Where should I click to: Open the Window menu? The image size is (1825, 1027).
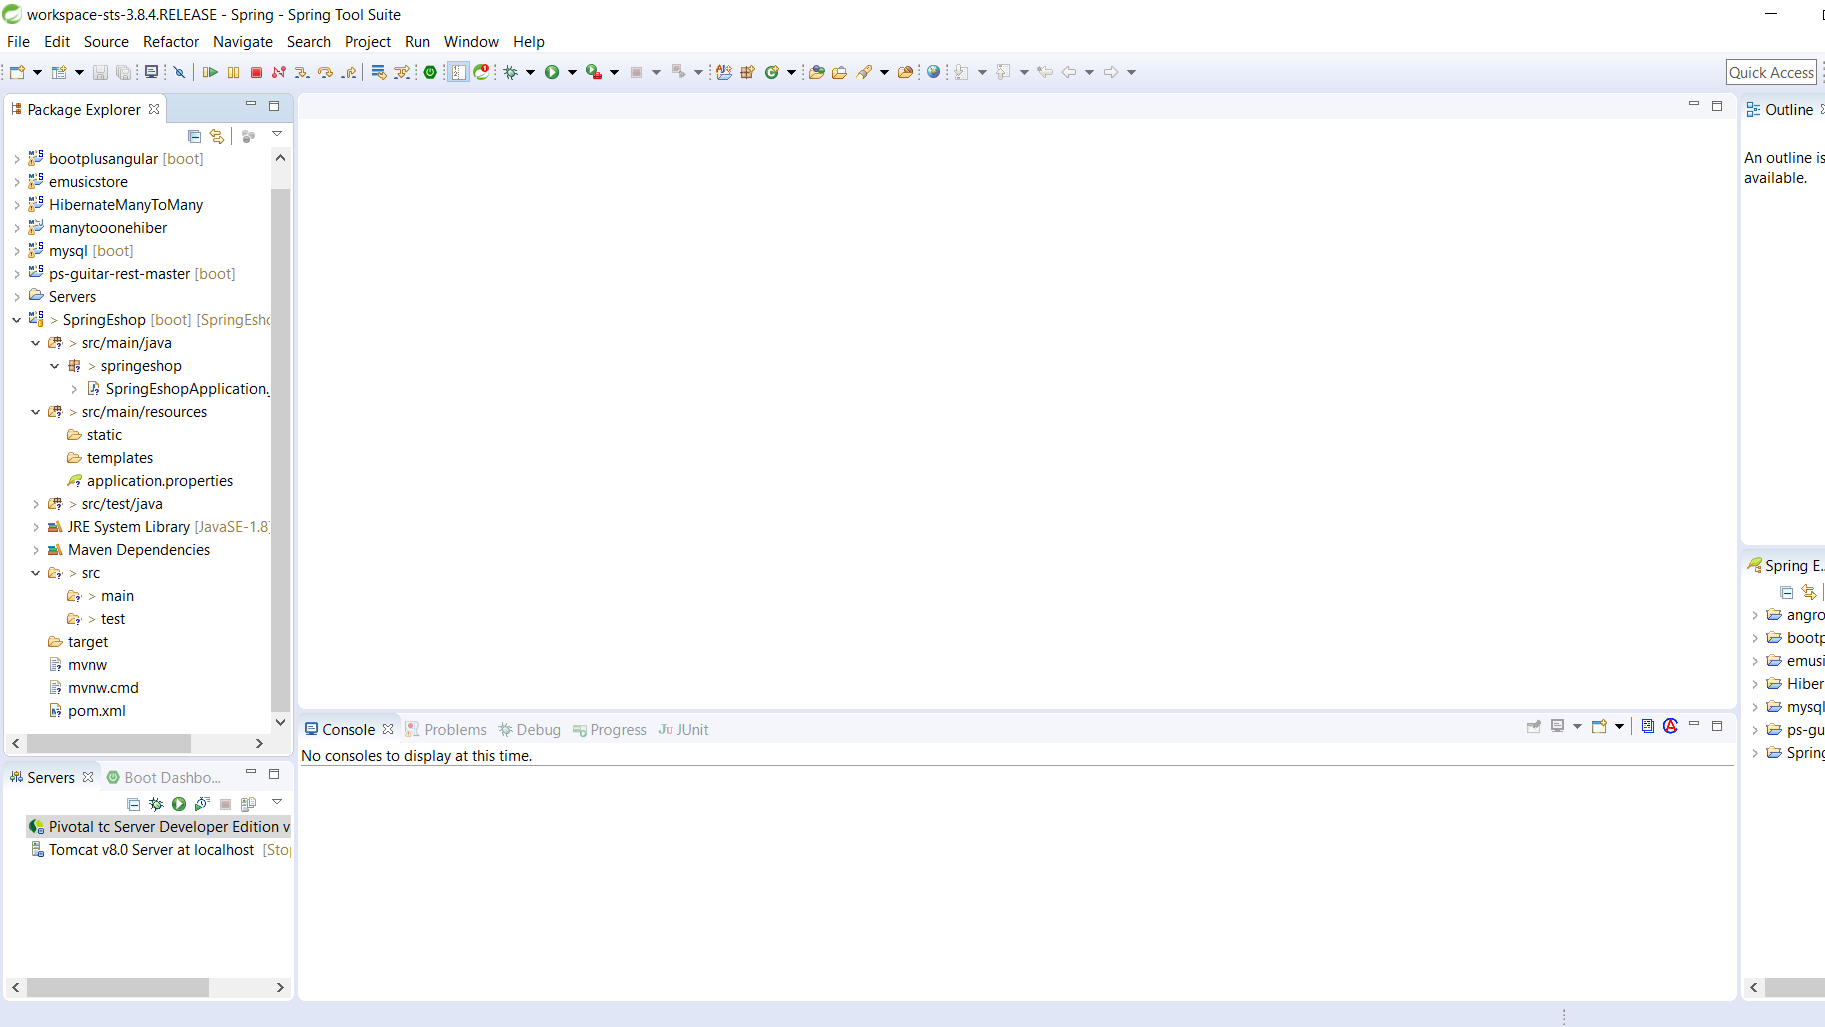(471, 42)
